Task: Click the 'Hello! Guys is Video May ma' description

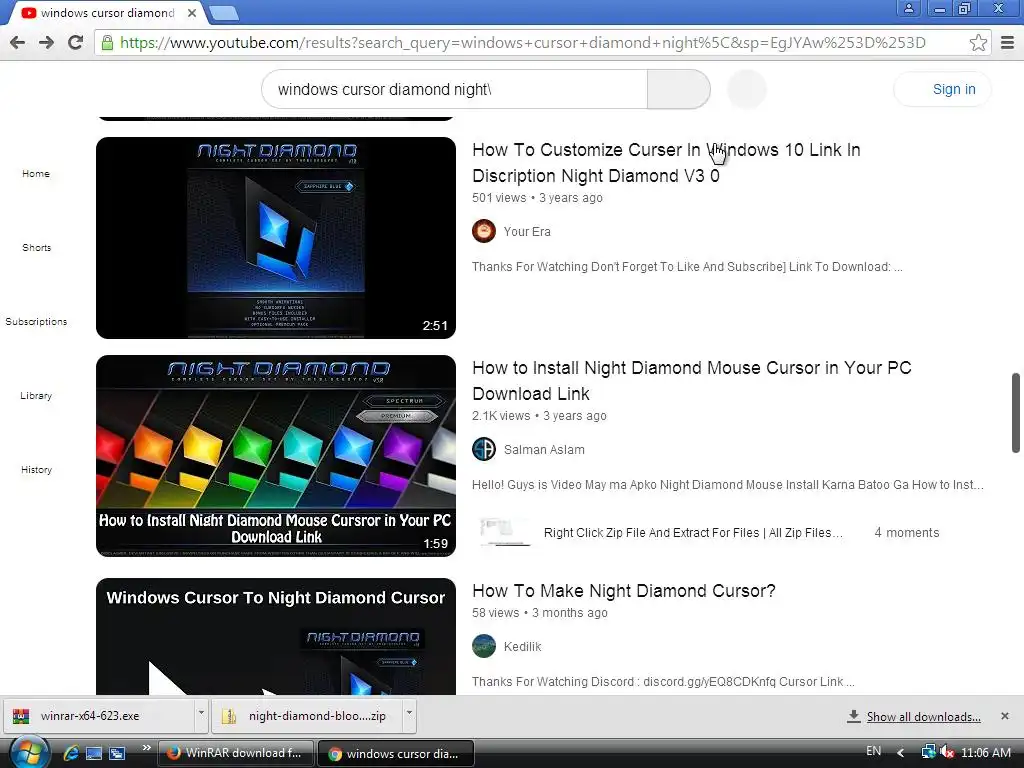Action: pos(728,485)
